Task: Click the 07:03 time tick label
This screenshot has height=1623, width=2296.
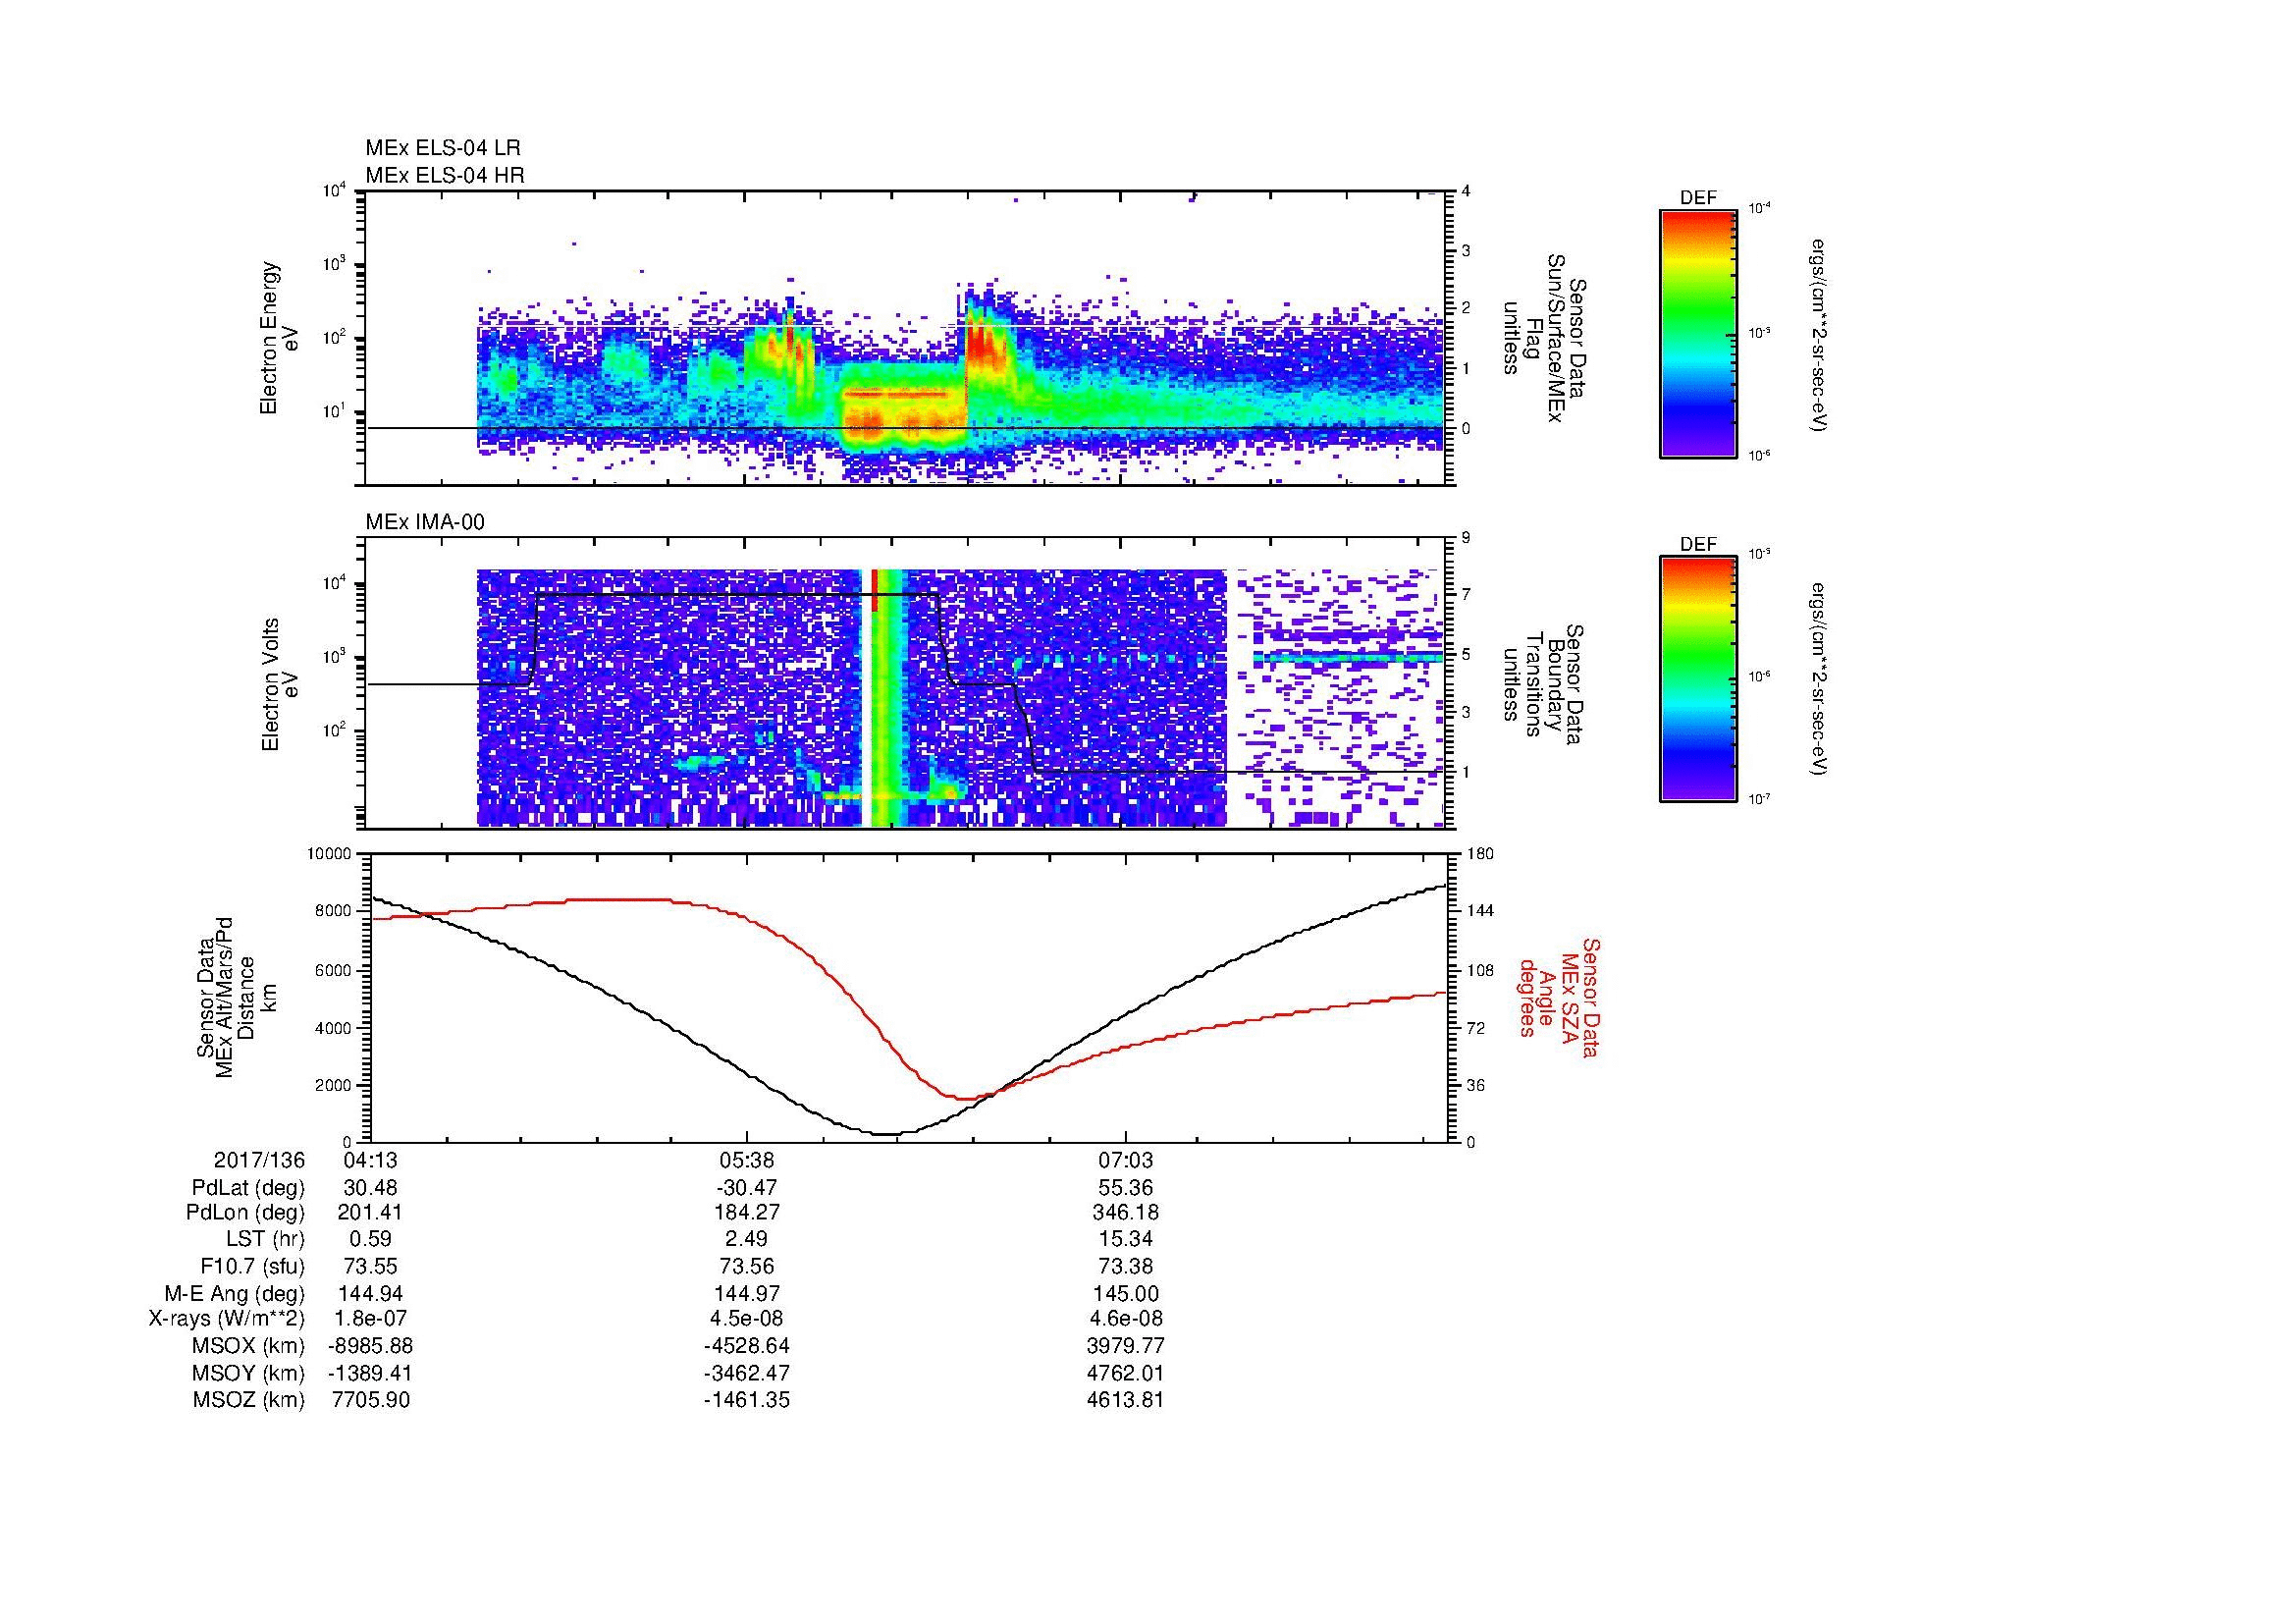Action: pyautogui.click(x=1126, y=1160)
